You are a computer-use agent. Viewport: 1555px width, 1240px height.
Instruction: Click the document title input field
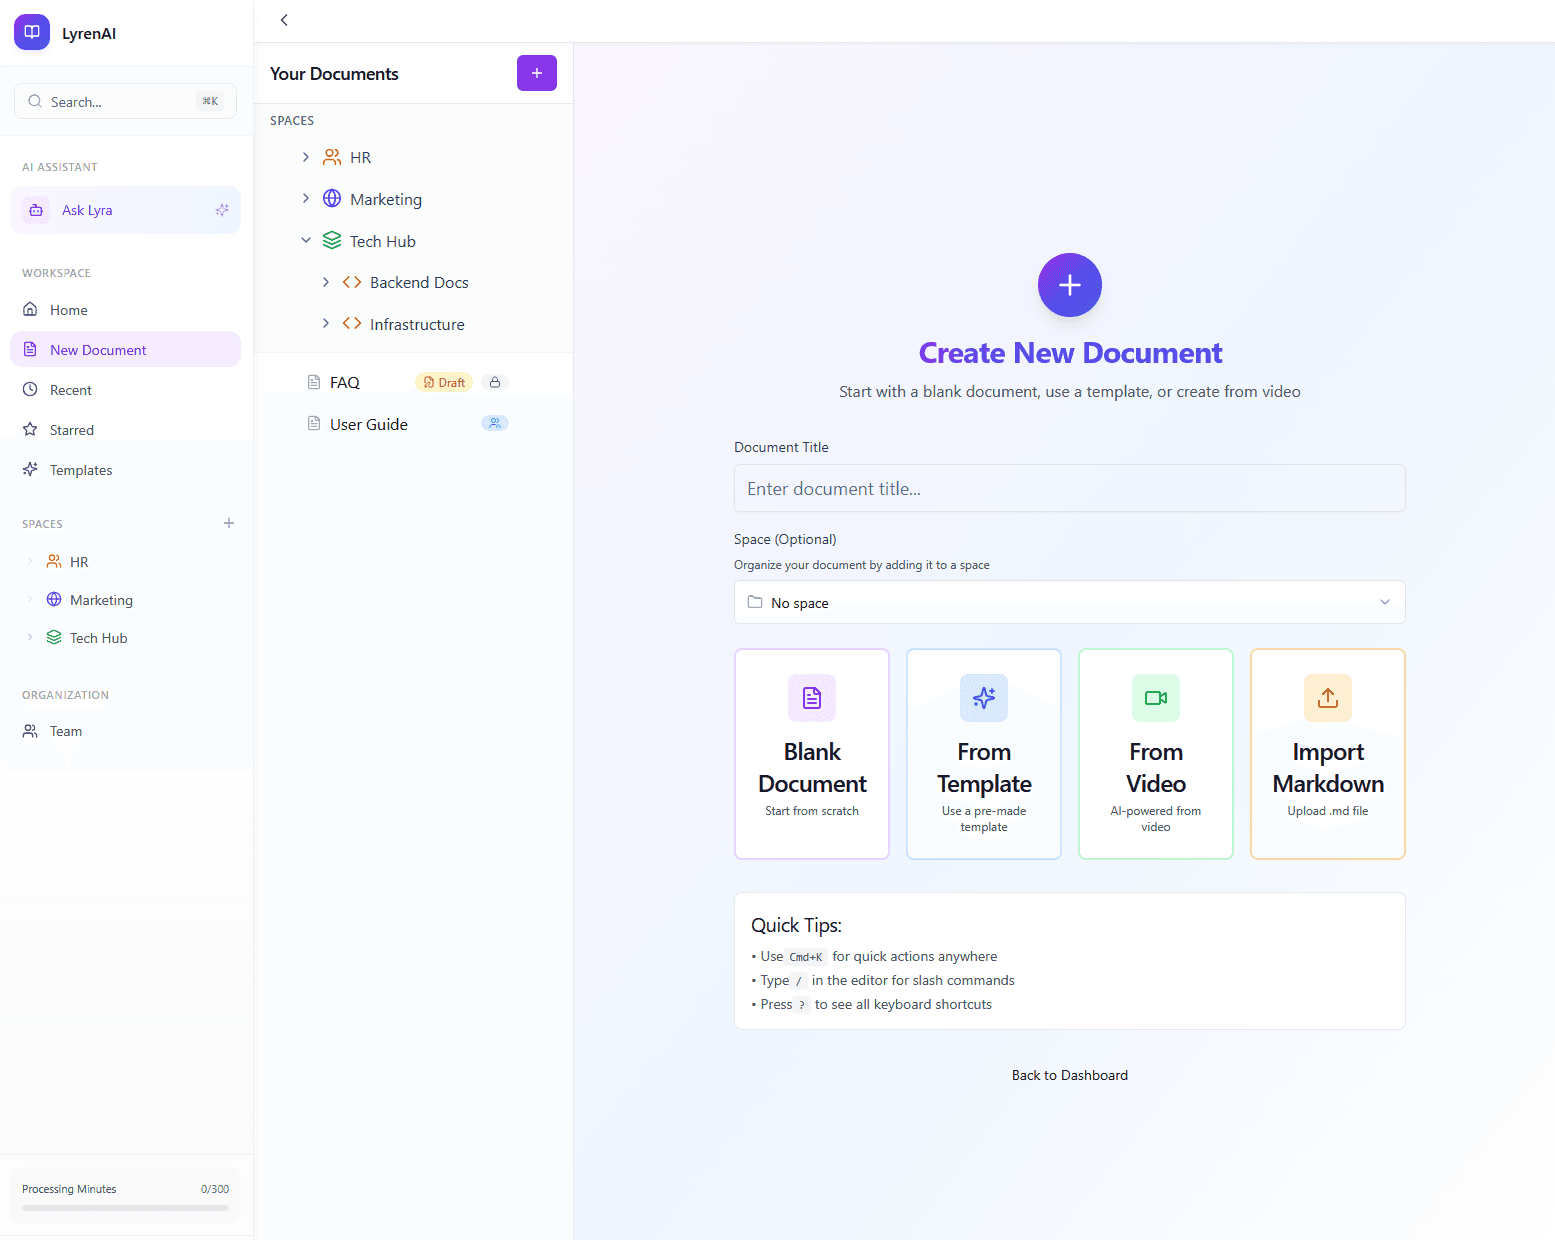pyautogui.click(x=1069, y=488)
